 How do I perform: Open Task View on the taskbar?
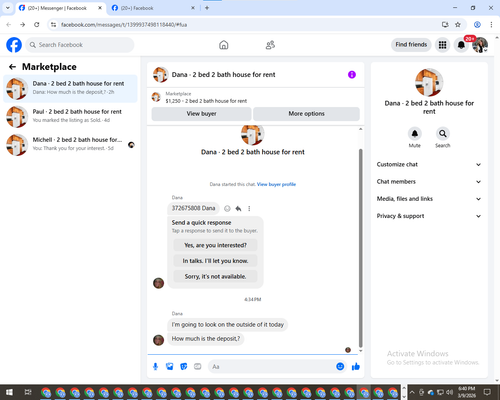(x=28, y=392)
